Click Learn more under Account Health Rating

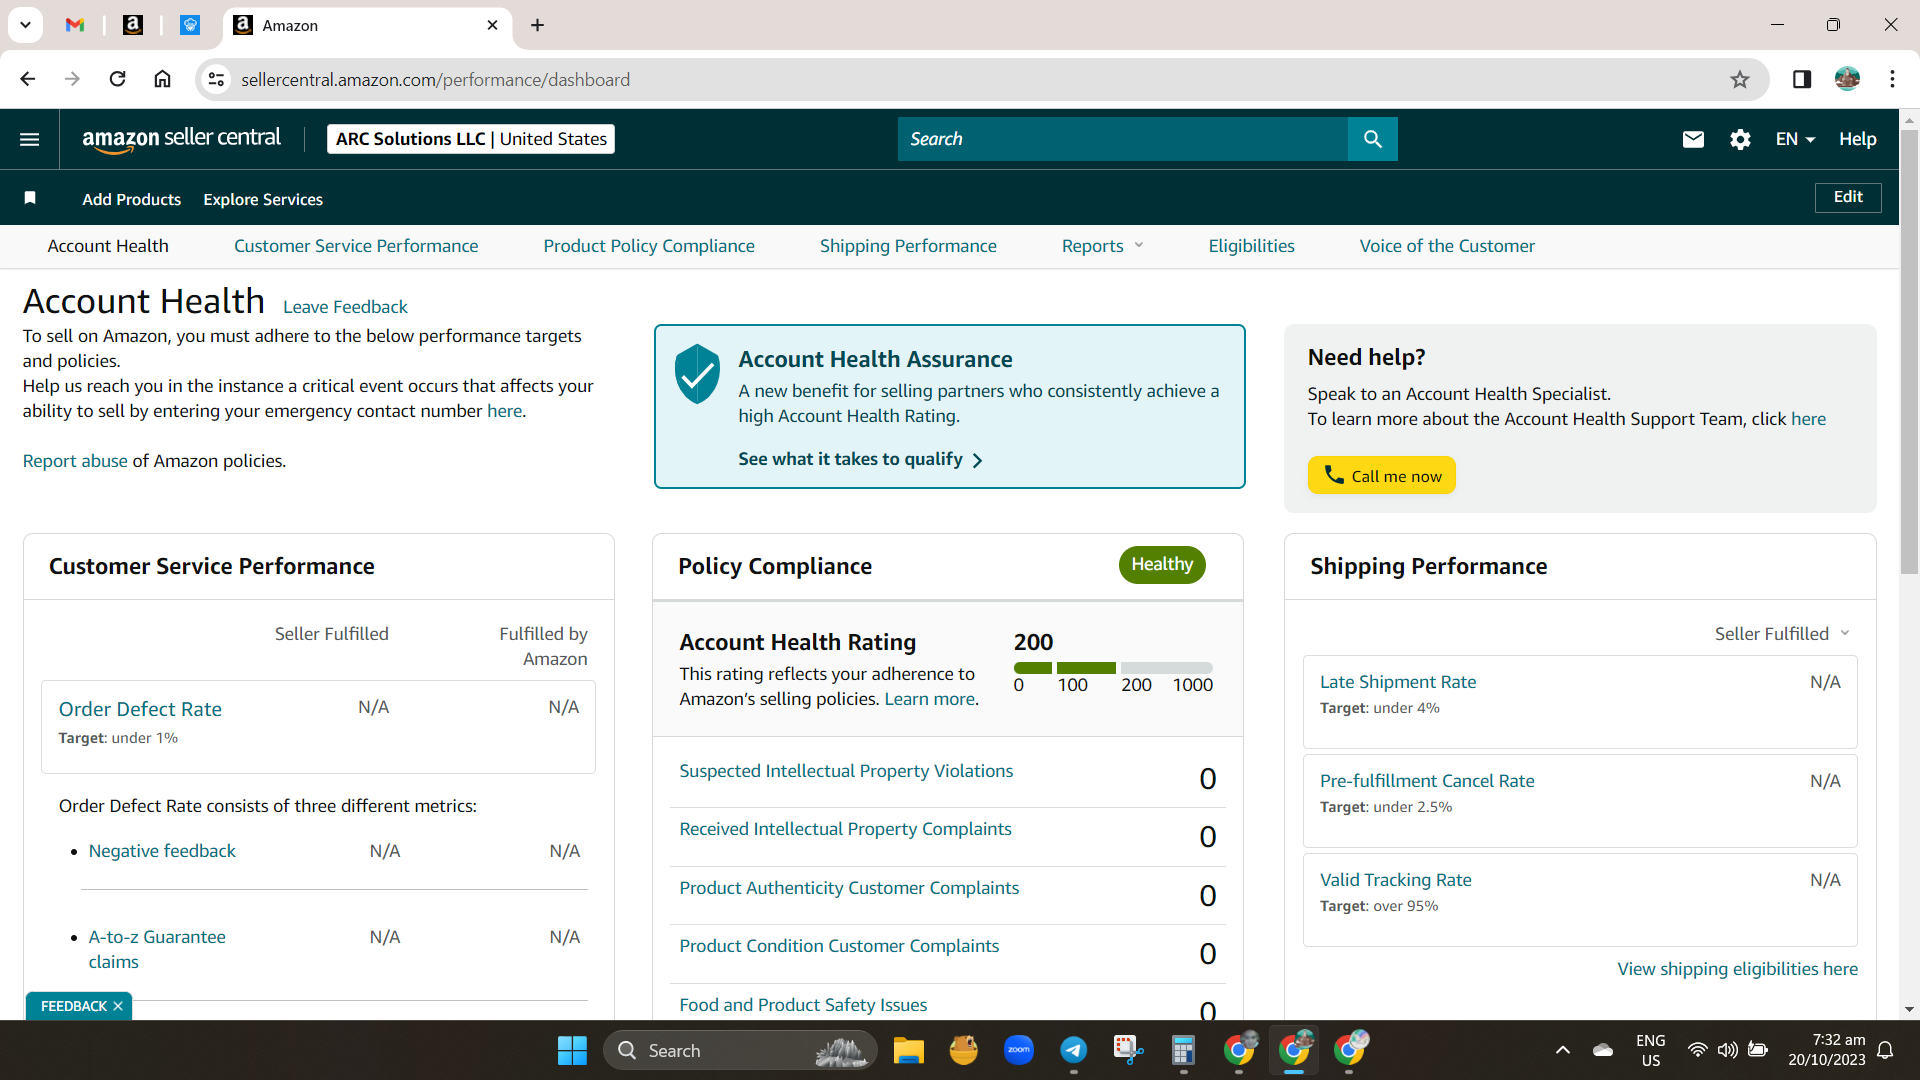point(929,699)
